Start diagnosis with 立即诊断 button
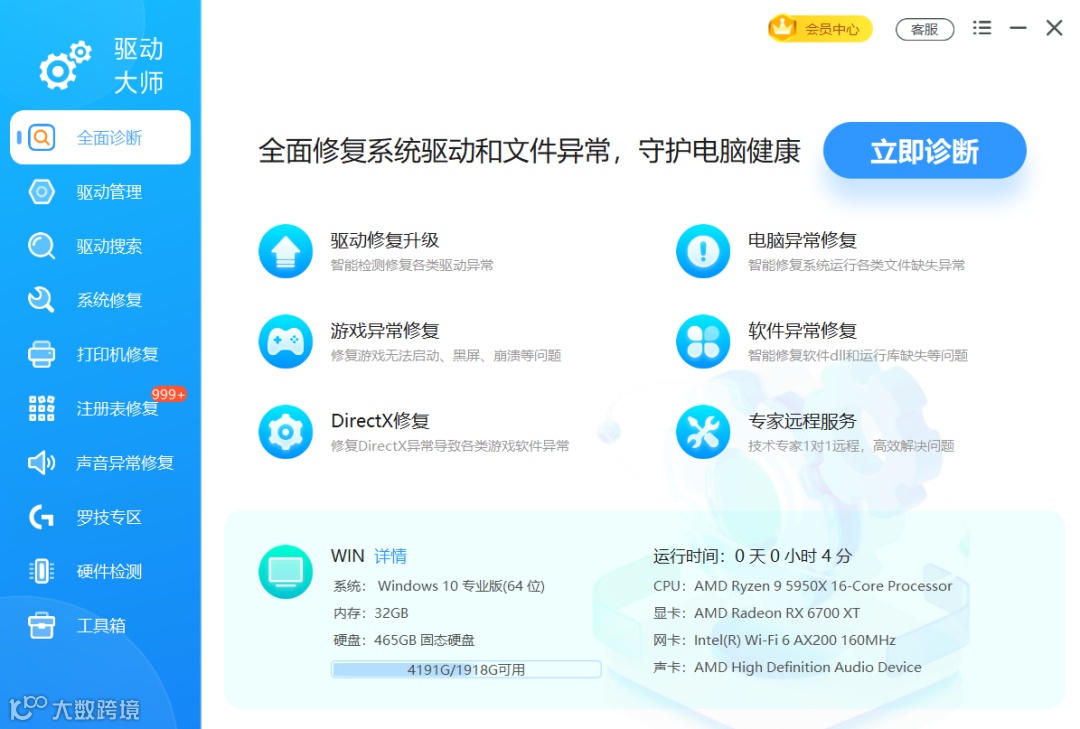 coord(924,151)
